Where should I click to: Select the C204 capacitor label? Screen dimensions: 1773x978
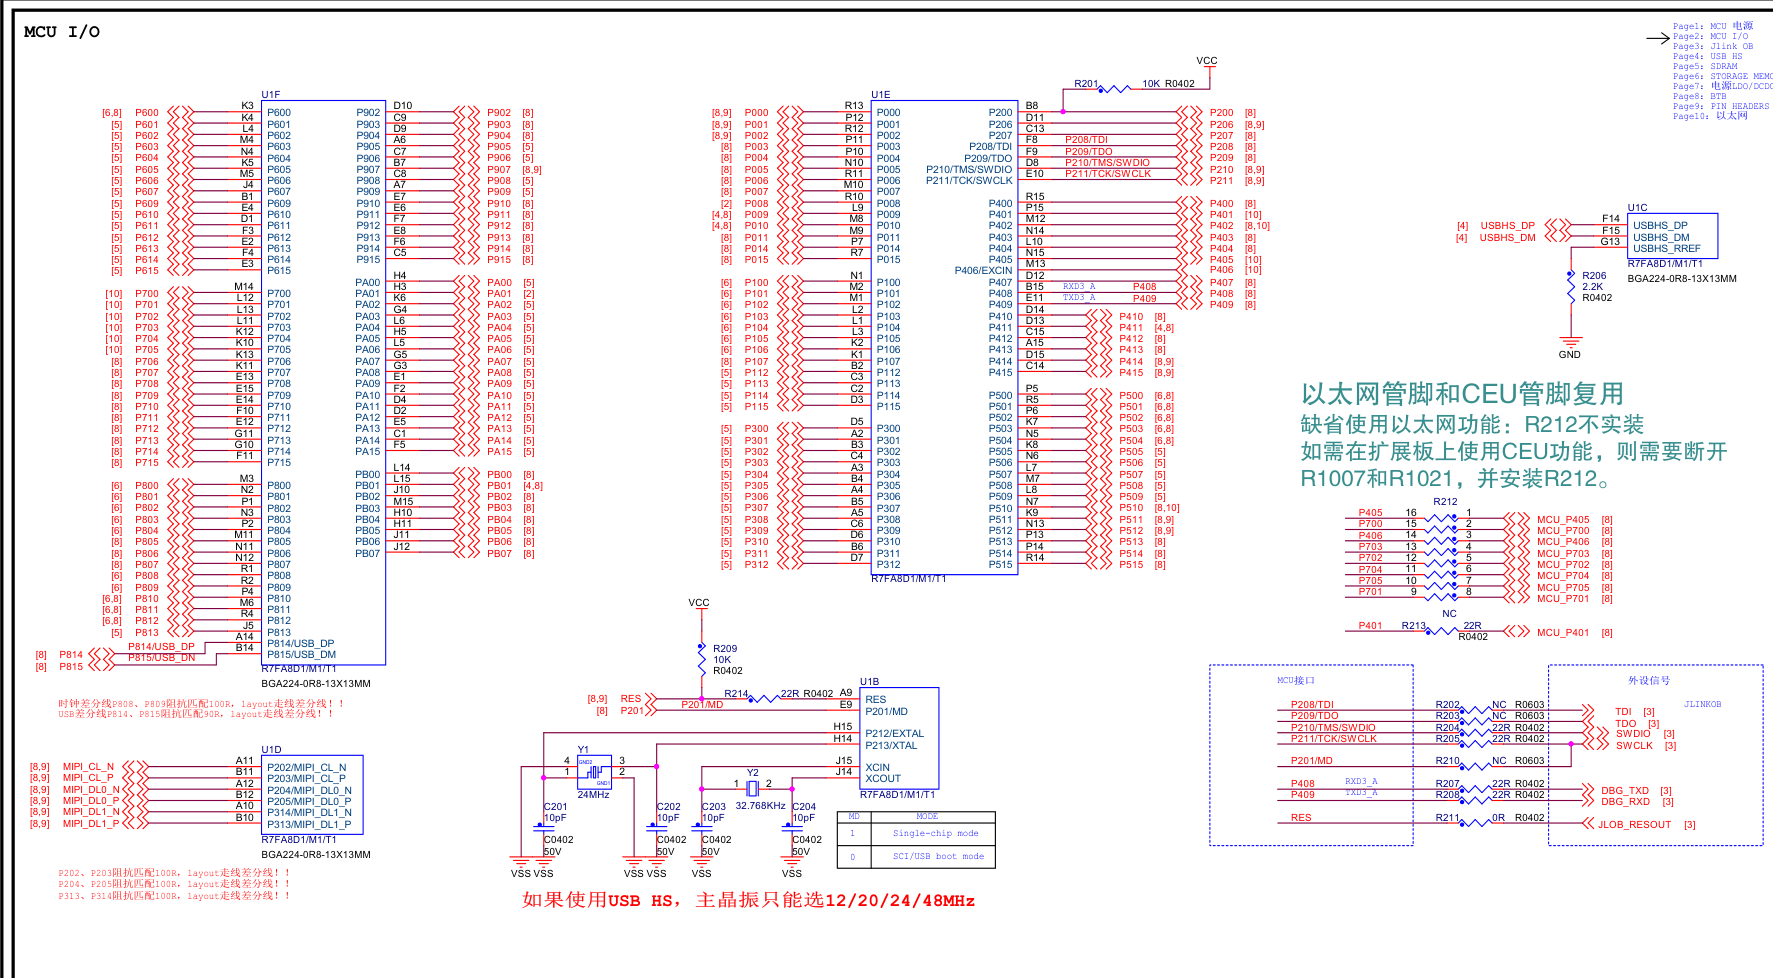(x=804, y=807)
